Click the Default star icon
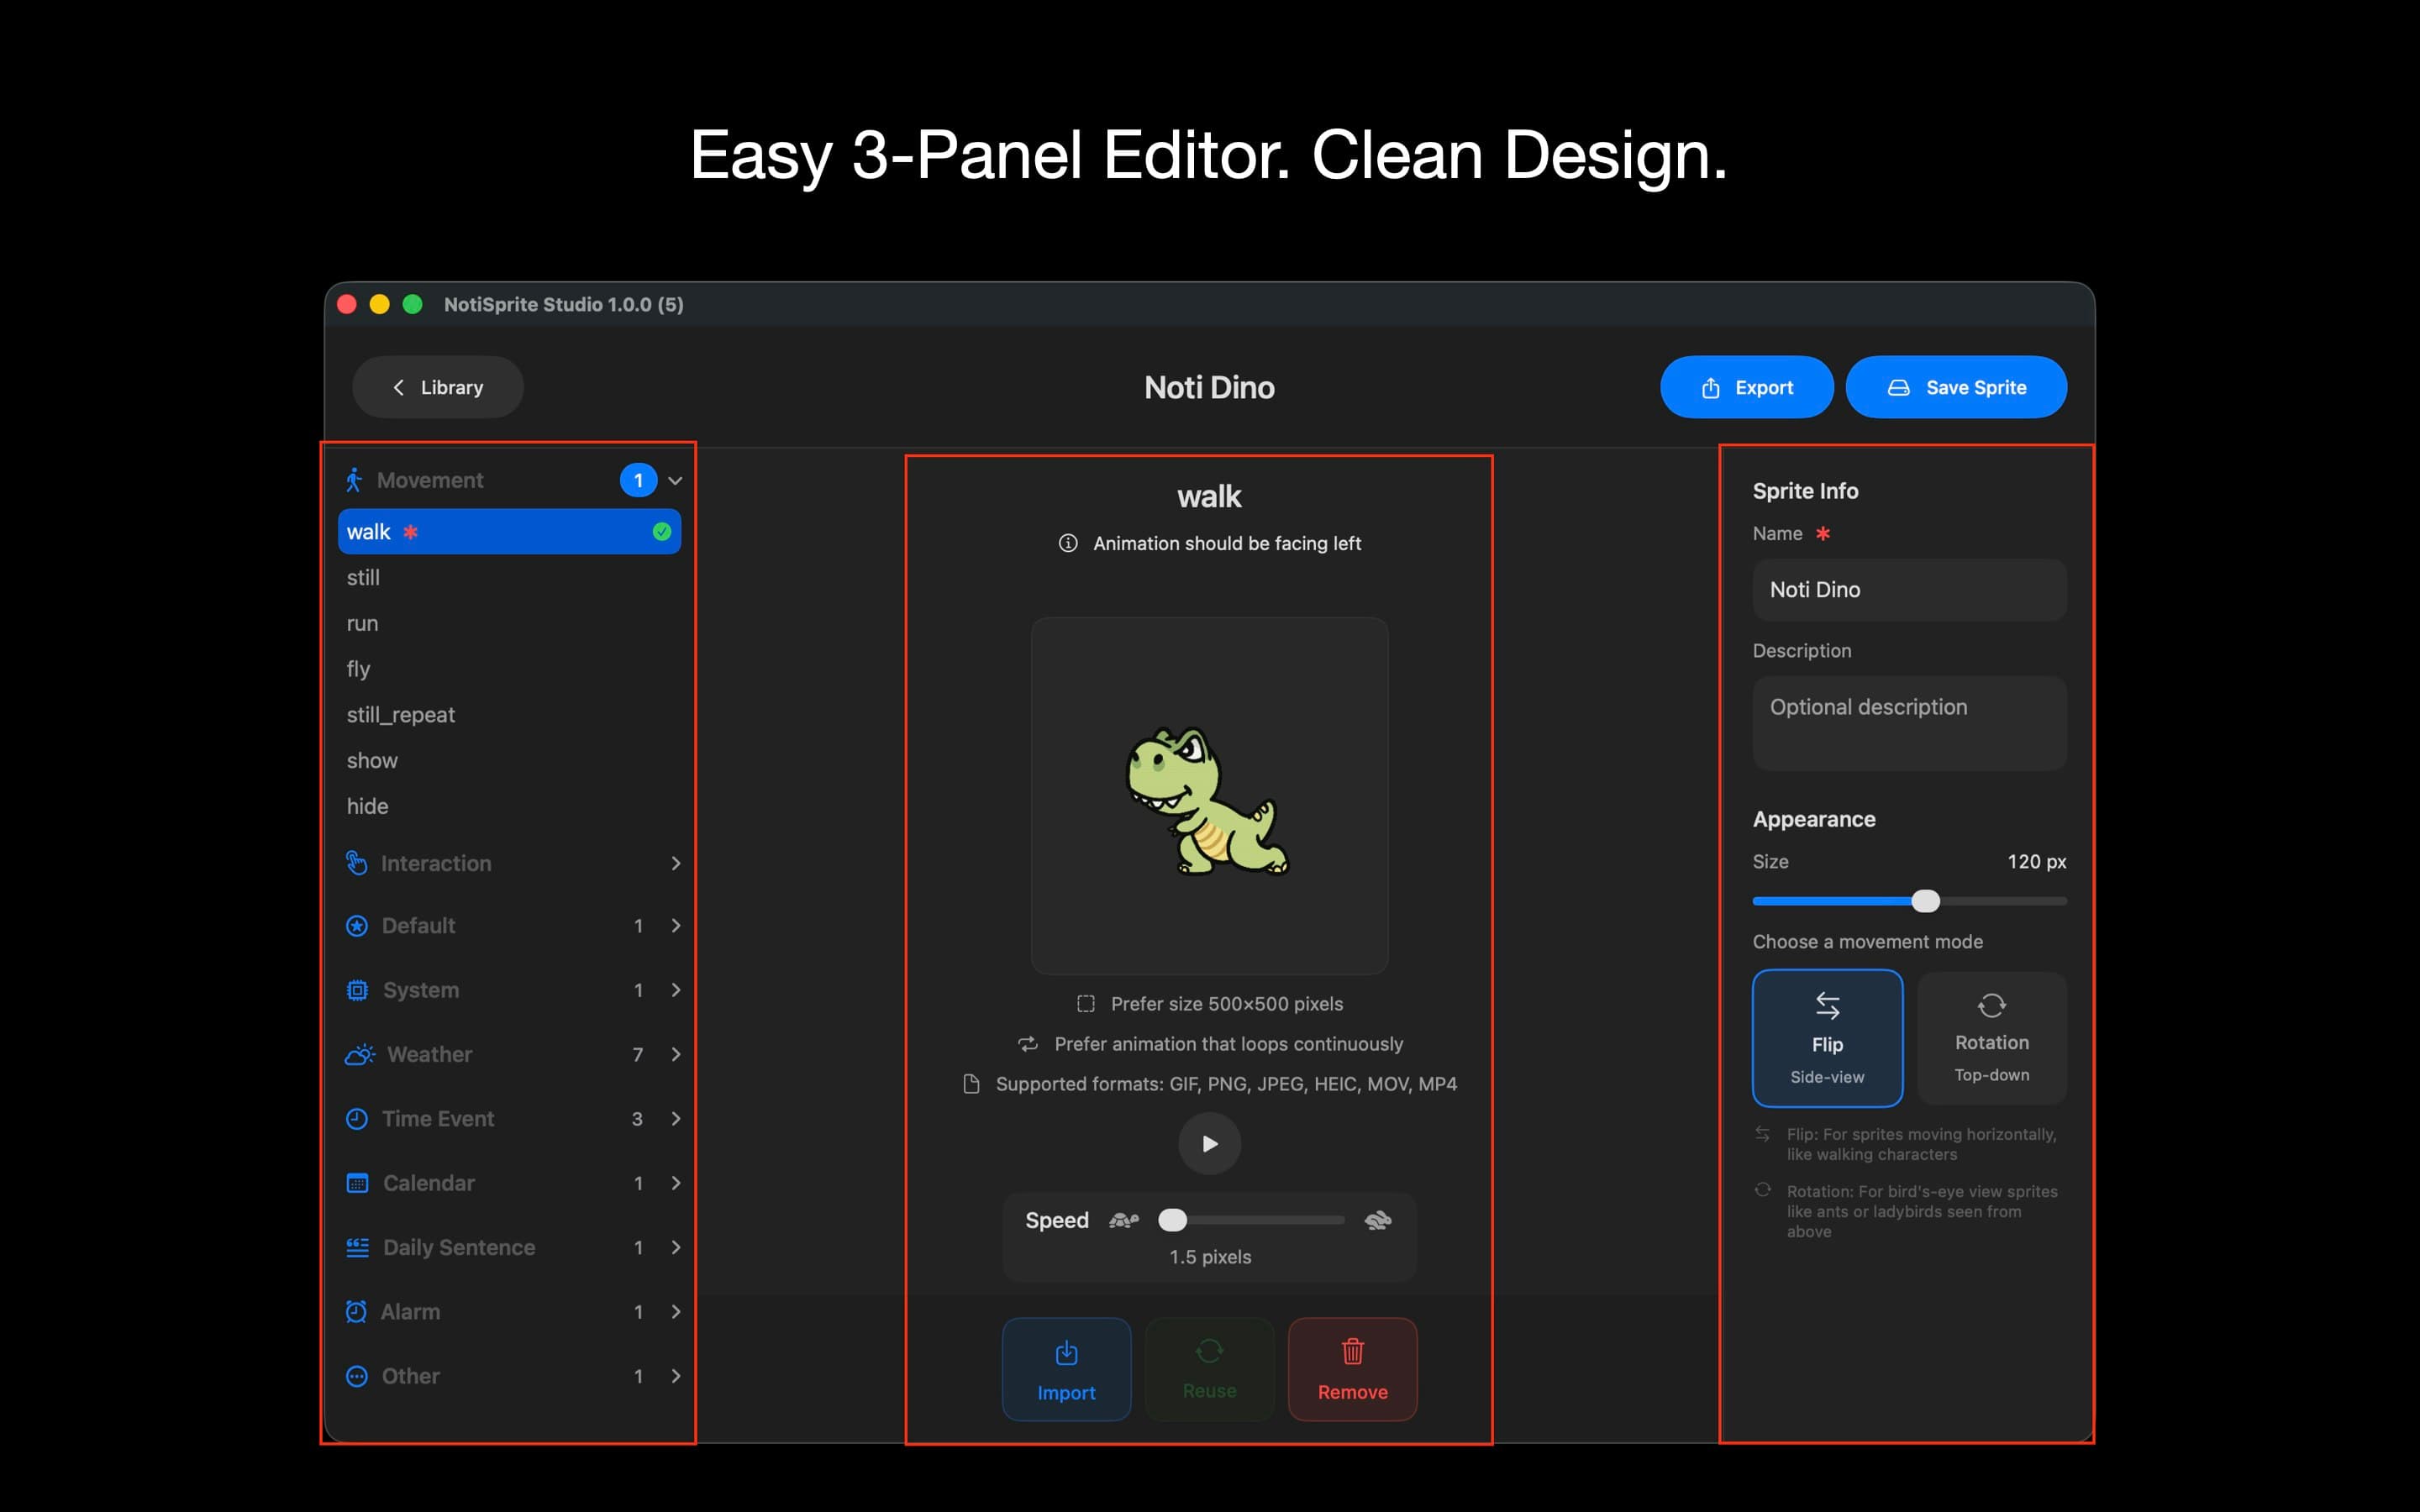This screenshot has height=1512, width=2420. (358, 926)
